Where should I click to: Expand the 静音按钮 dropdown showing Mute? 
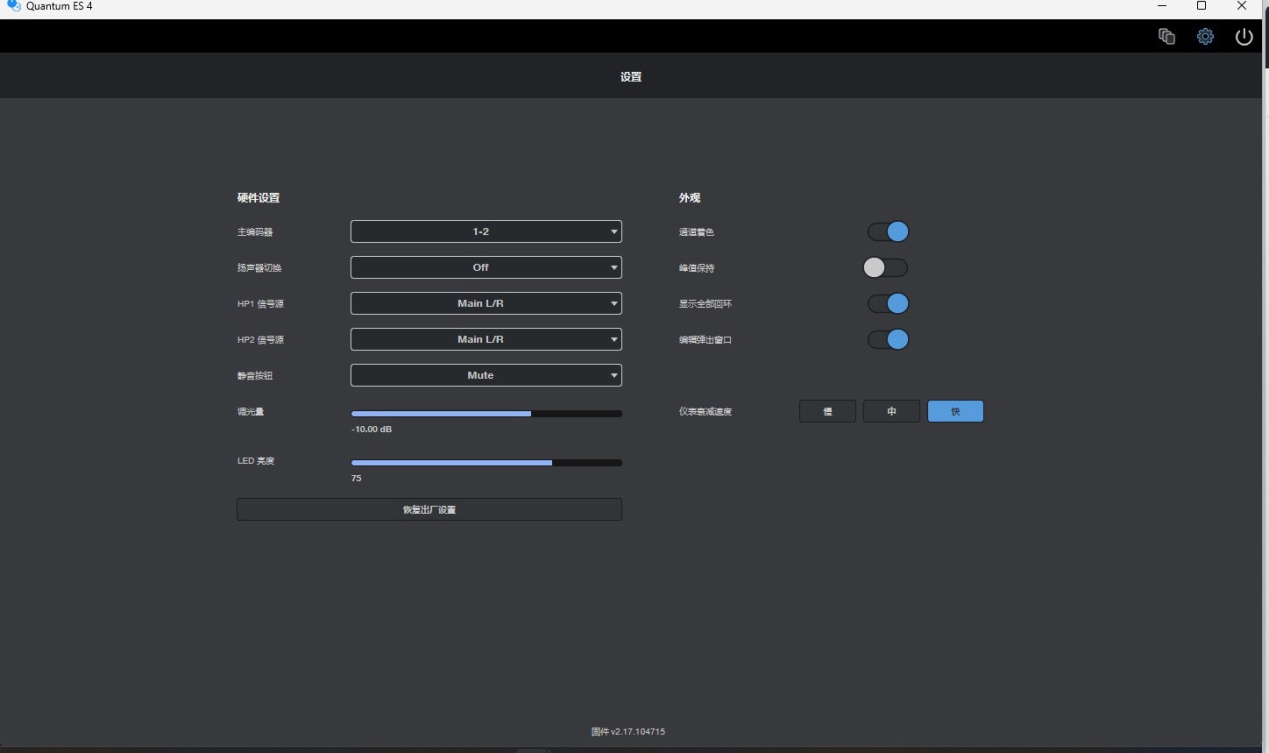pos(486,376)
